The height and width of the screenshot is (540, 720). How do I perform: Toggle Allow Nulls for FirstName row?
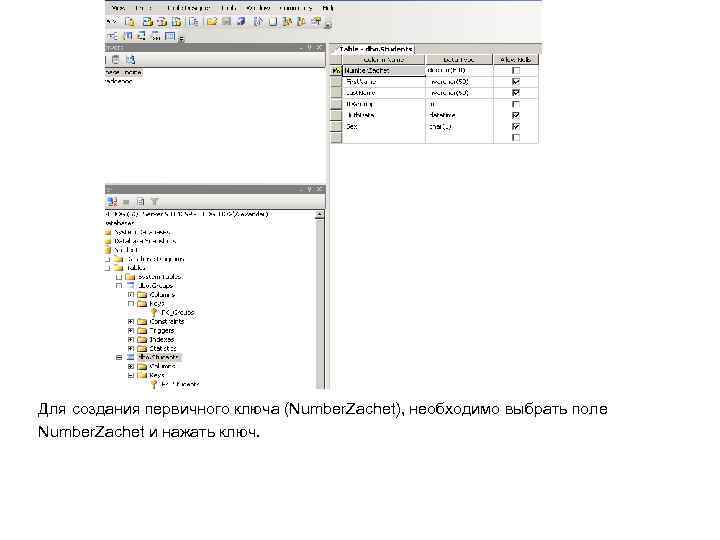pos(516,82)
